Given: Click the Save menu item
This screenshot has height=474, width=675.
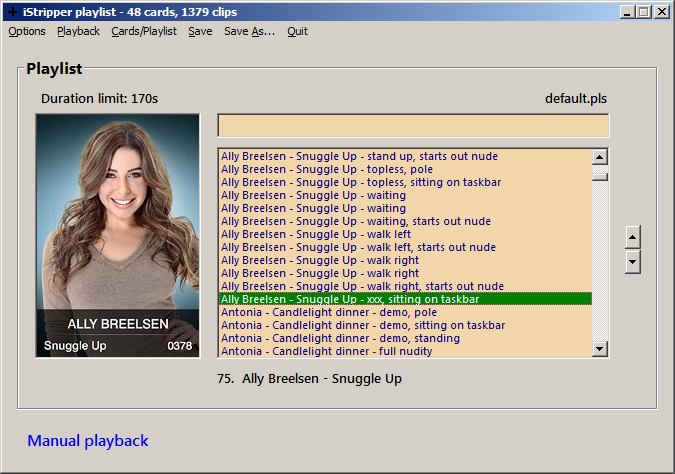Looking at the screenshot, I should pyautogui.click(x=200, y=31).
